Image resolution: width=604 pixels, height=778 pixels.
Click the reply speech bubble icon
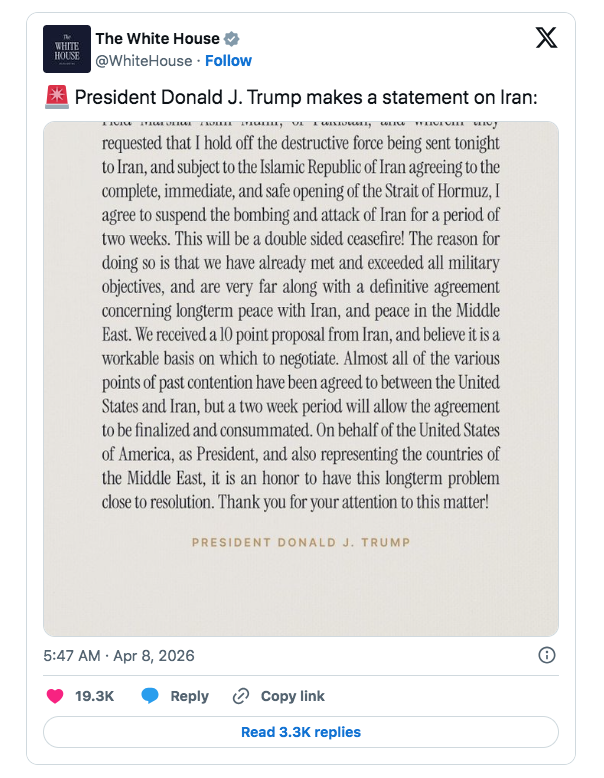[x=150, y=696]
